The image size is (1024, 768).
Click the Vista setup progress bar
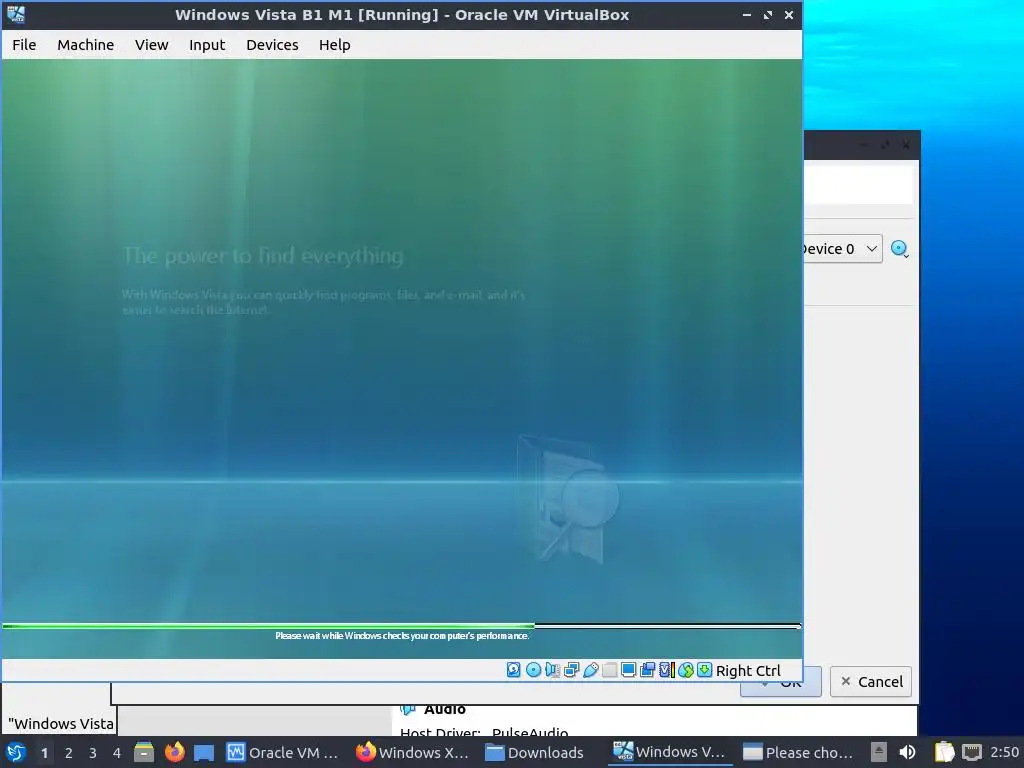pos(402,626)
